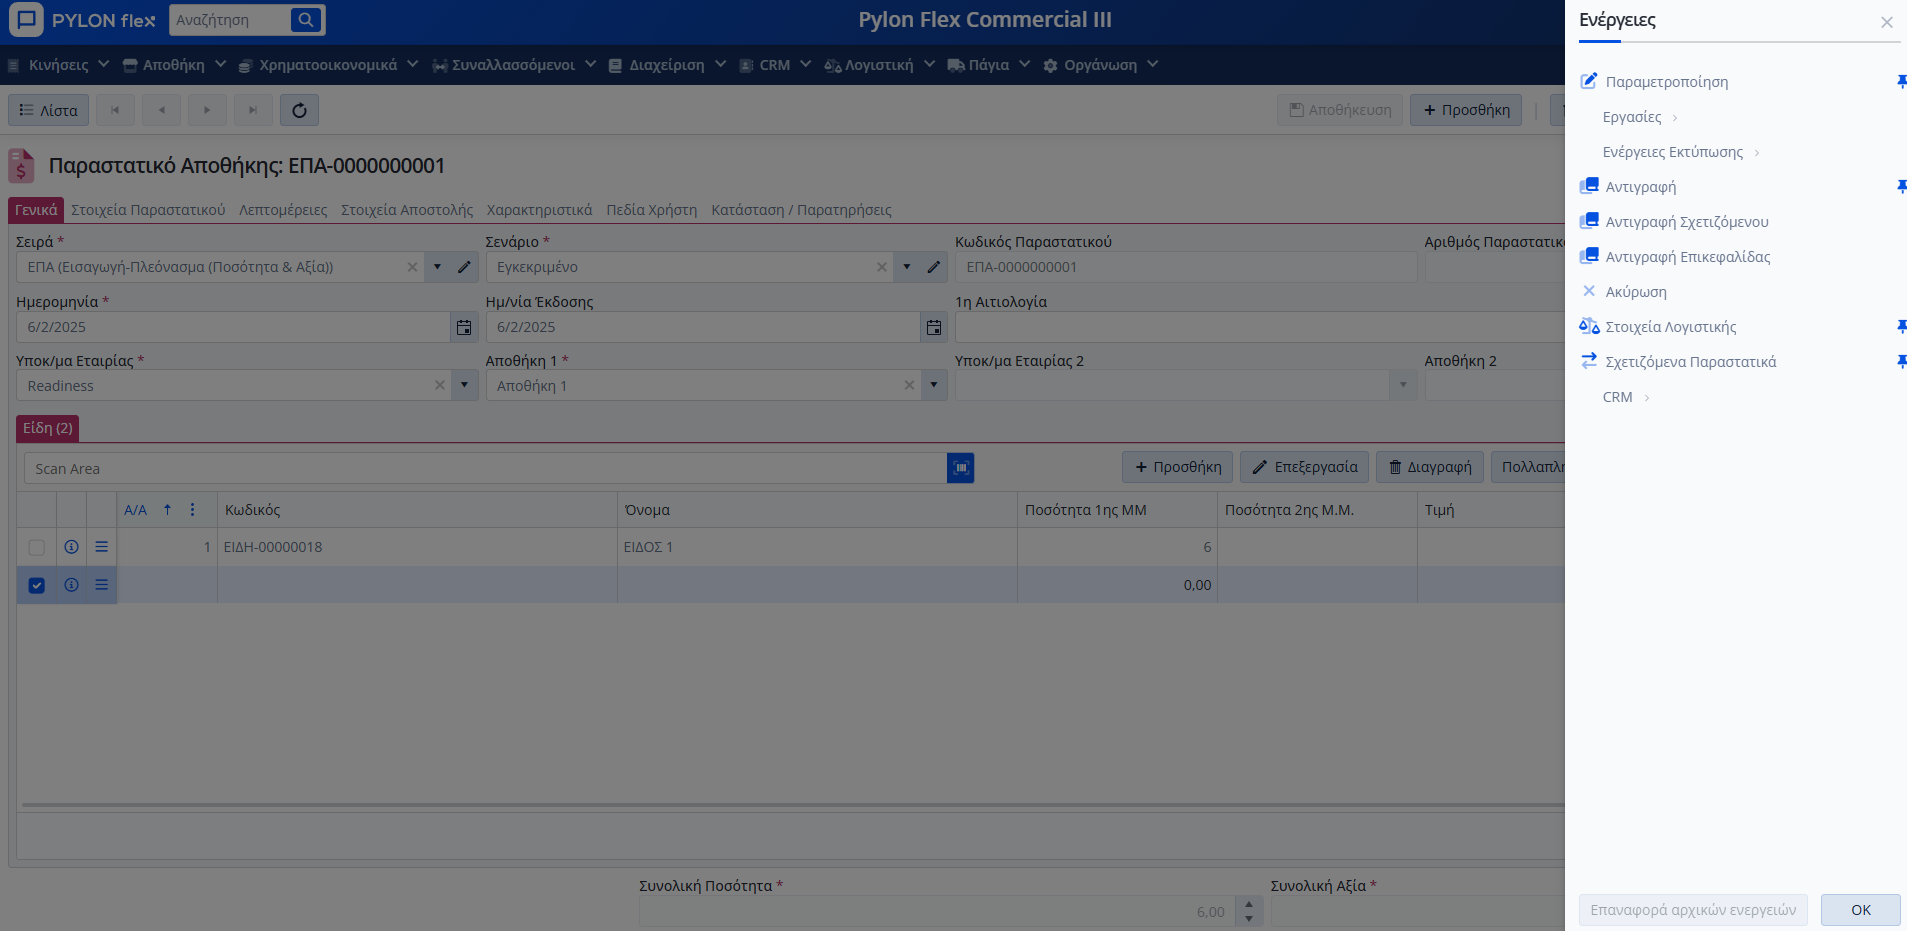Click the Λίστα button
Image resolution: width=1907 pixels, height=931 pixels.
click(x=49, y=110)
